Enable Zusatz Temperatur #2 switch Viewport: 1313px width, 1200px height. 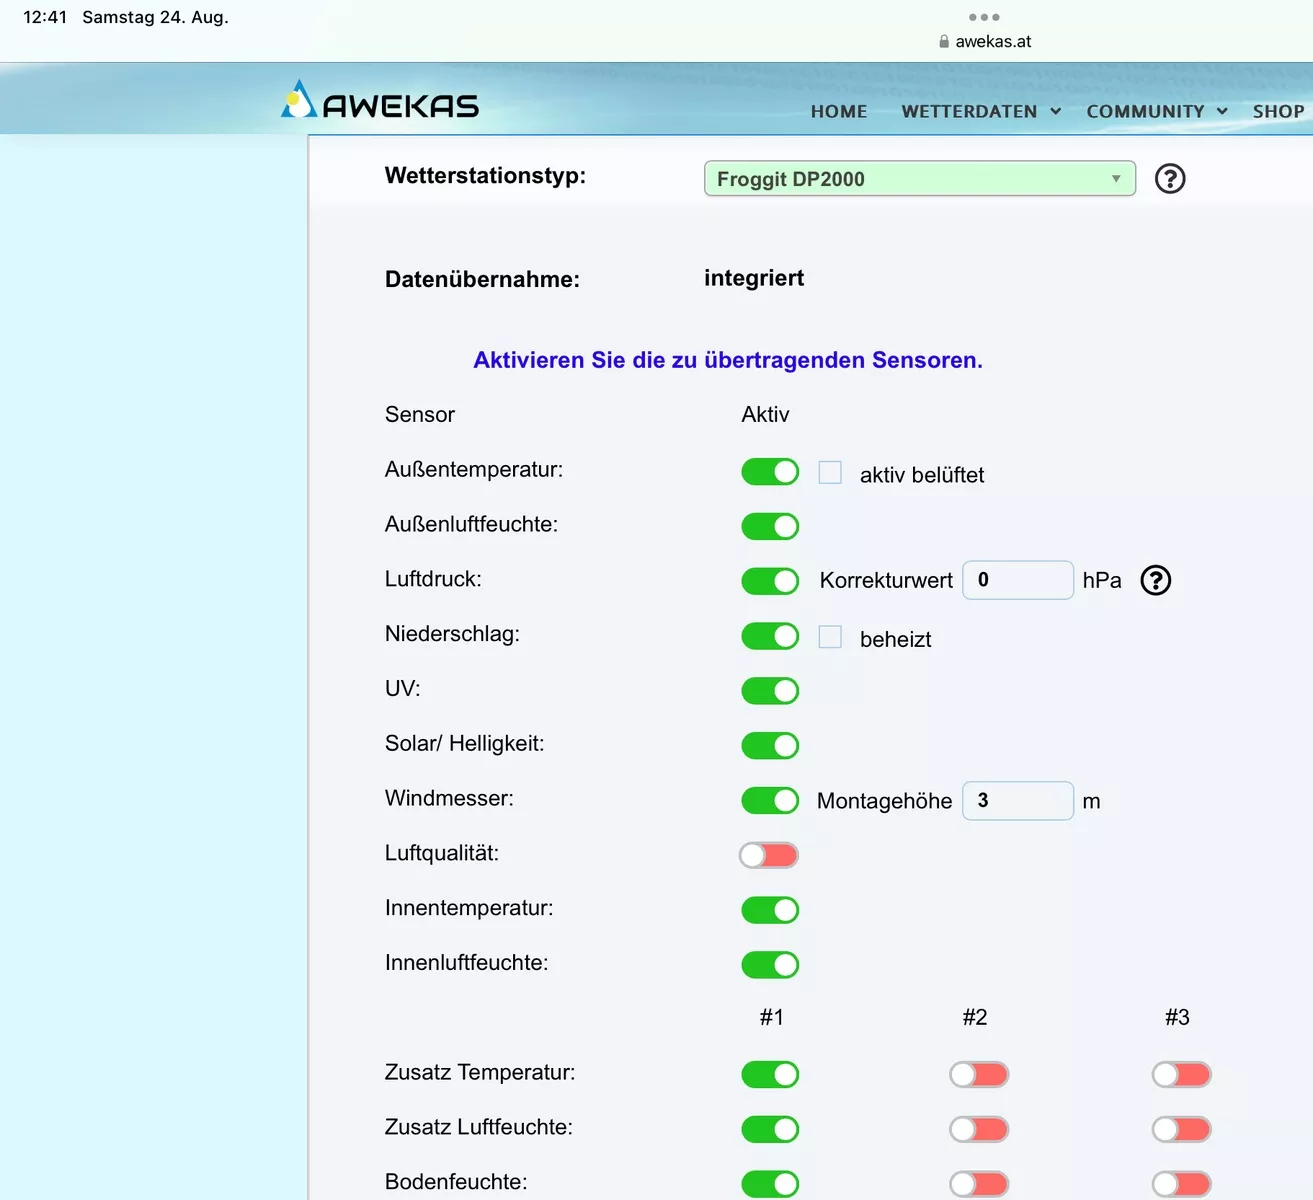(x=979, y=1075)
